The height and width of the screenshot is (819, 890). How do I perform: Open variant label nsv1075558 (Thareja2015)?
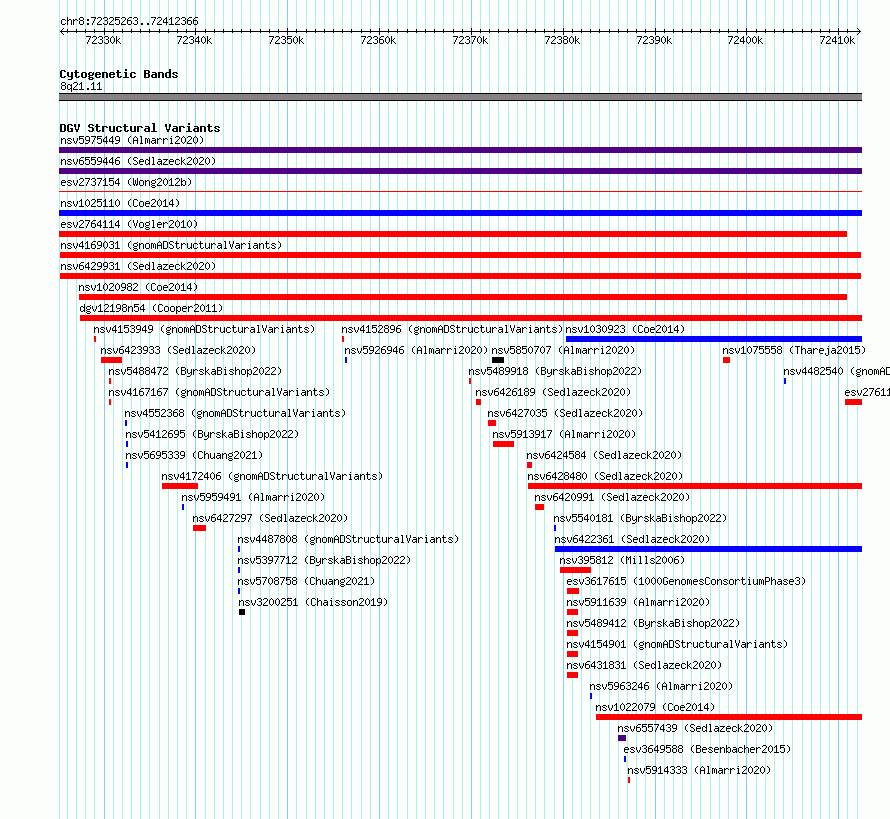click(794, 350)
